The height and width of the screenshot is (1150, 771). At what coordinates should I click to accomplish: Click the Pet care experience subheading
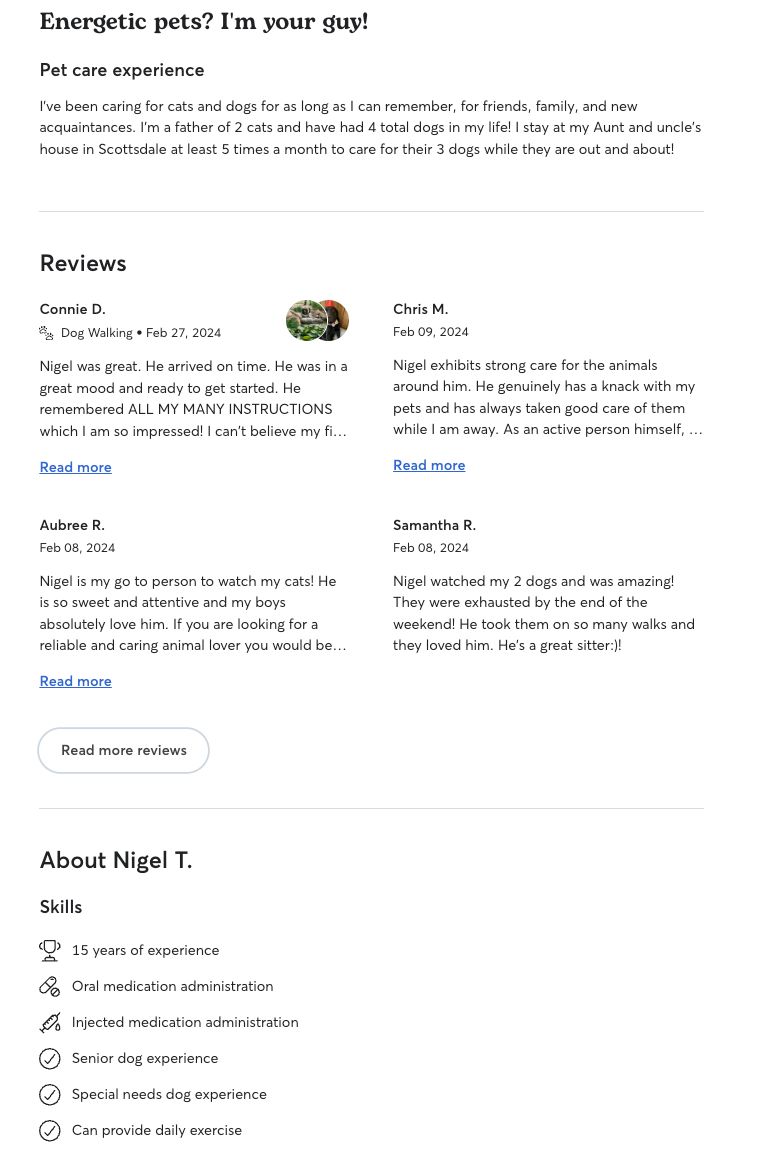[122, 70]
